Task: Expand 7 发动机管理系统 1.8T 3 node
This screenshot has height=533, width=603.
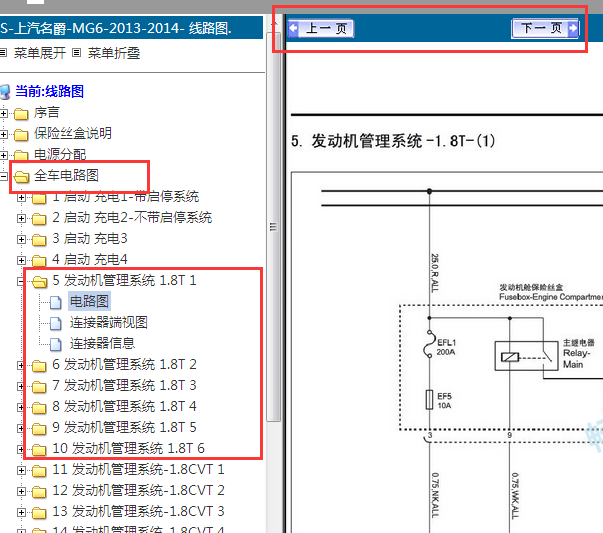Action: pos(22,386)
